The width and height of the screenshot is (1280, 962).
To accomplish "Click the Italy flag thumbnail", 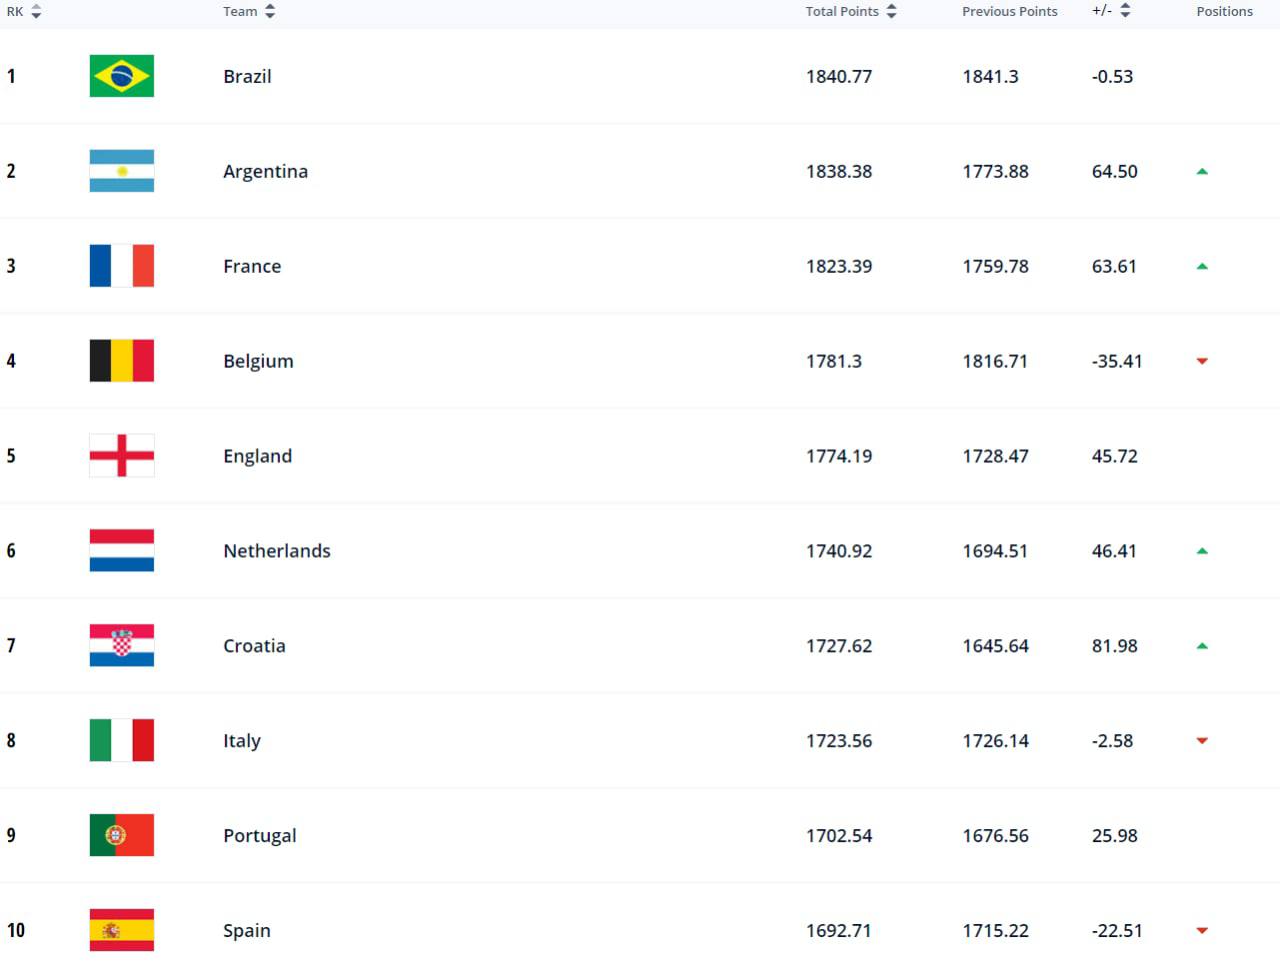I will tap(122, 740).
